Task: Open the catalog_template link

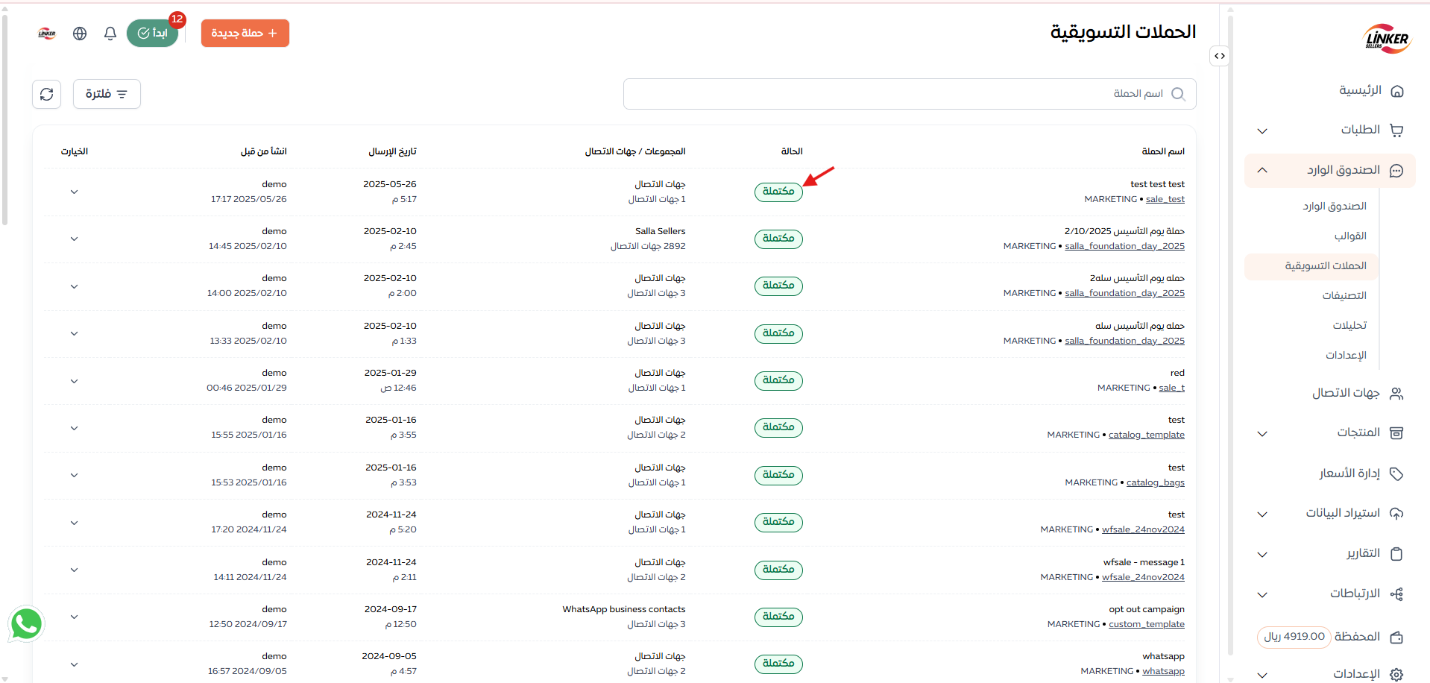Action: 1147,435
